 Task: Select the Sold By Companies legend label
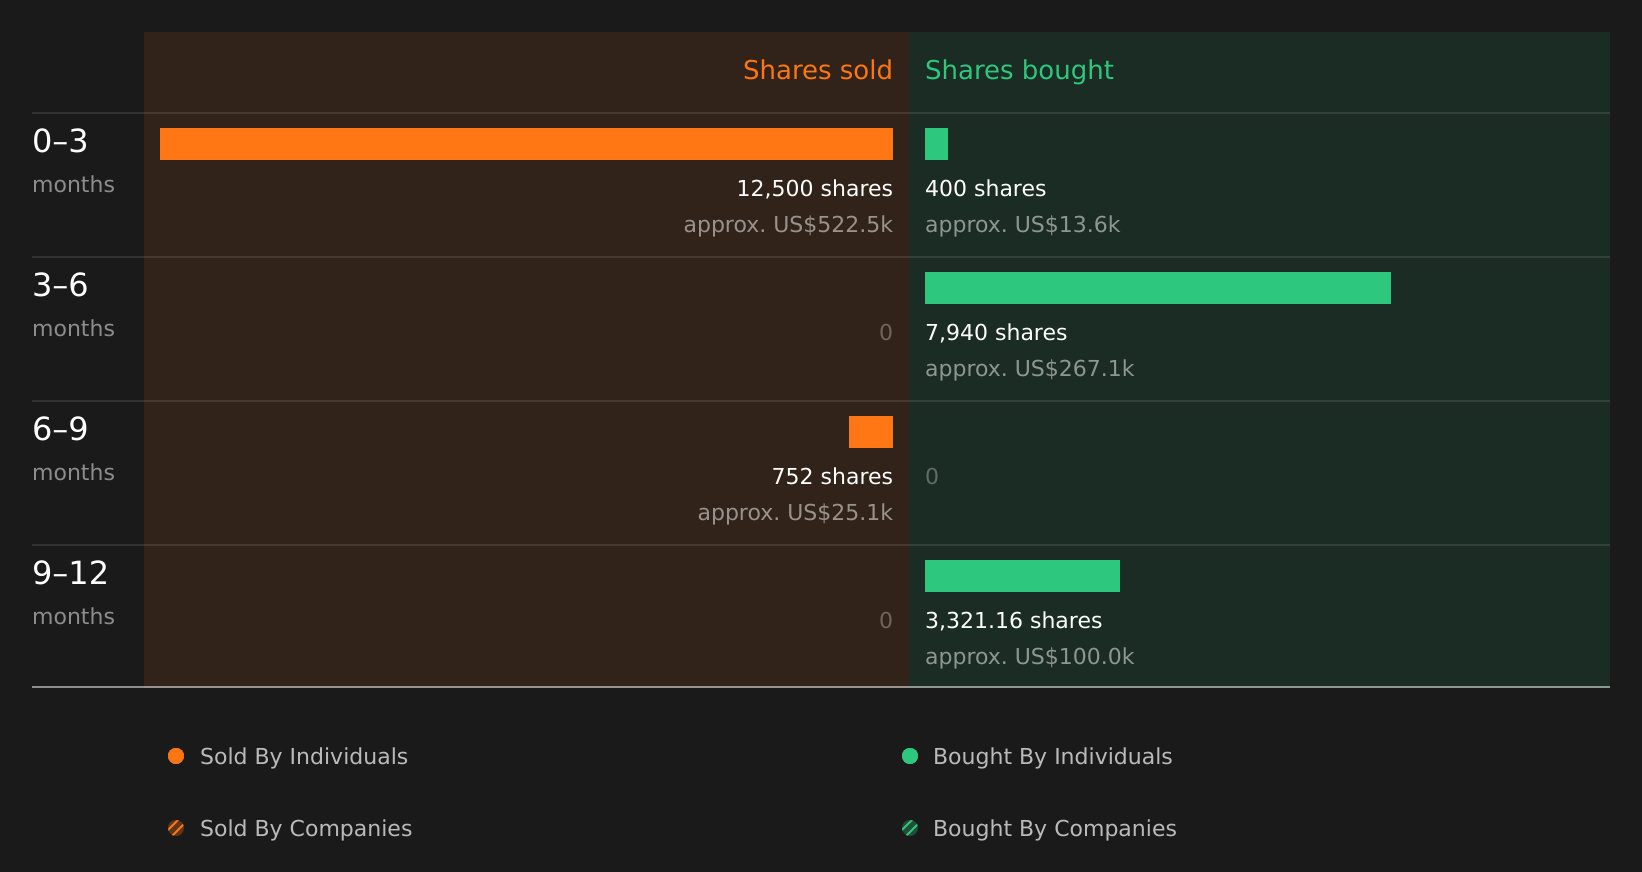click(x=306, y=828)
